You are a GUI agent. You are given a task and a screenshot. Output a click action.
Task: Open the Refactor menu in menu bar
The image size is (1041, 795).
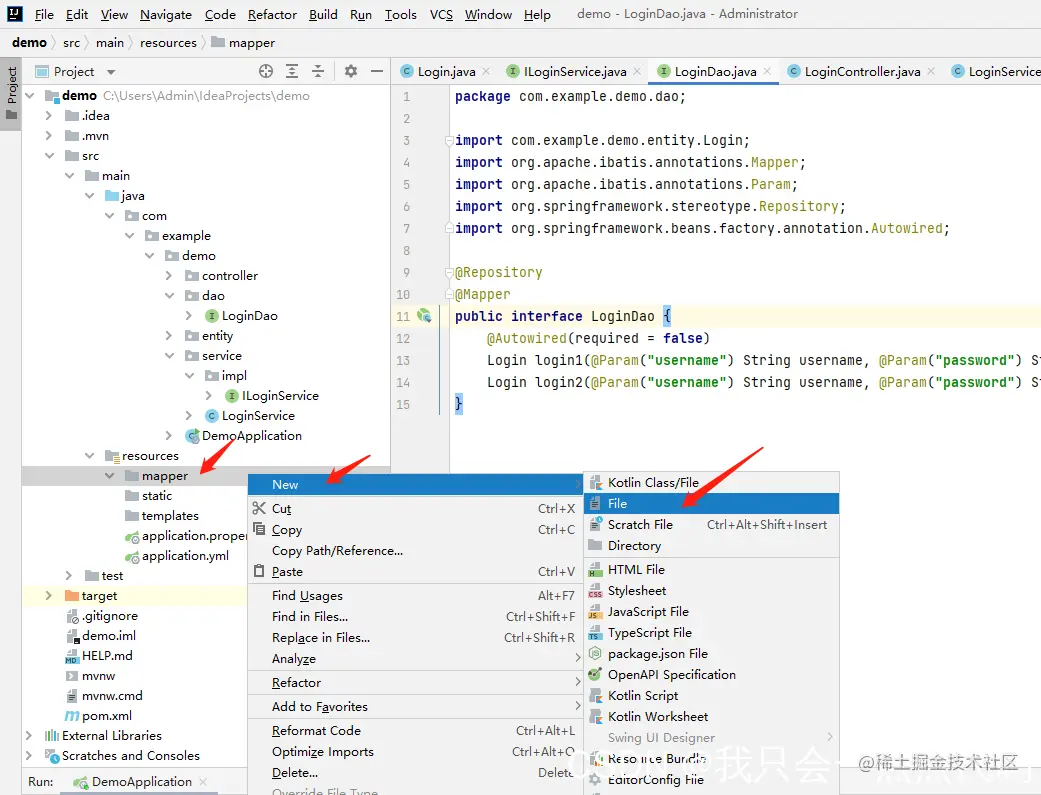272,14
